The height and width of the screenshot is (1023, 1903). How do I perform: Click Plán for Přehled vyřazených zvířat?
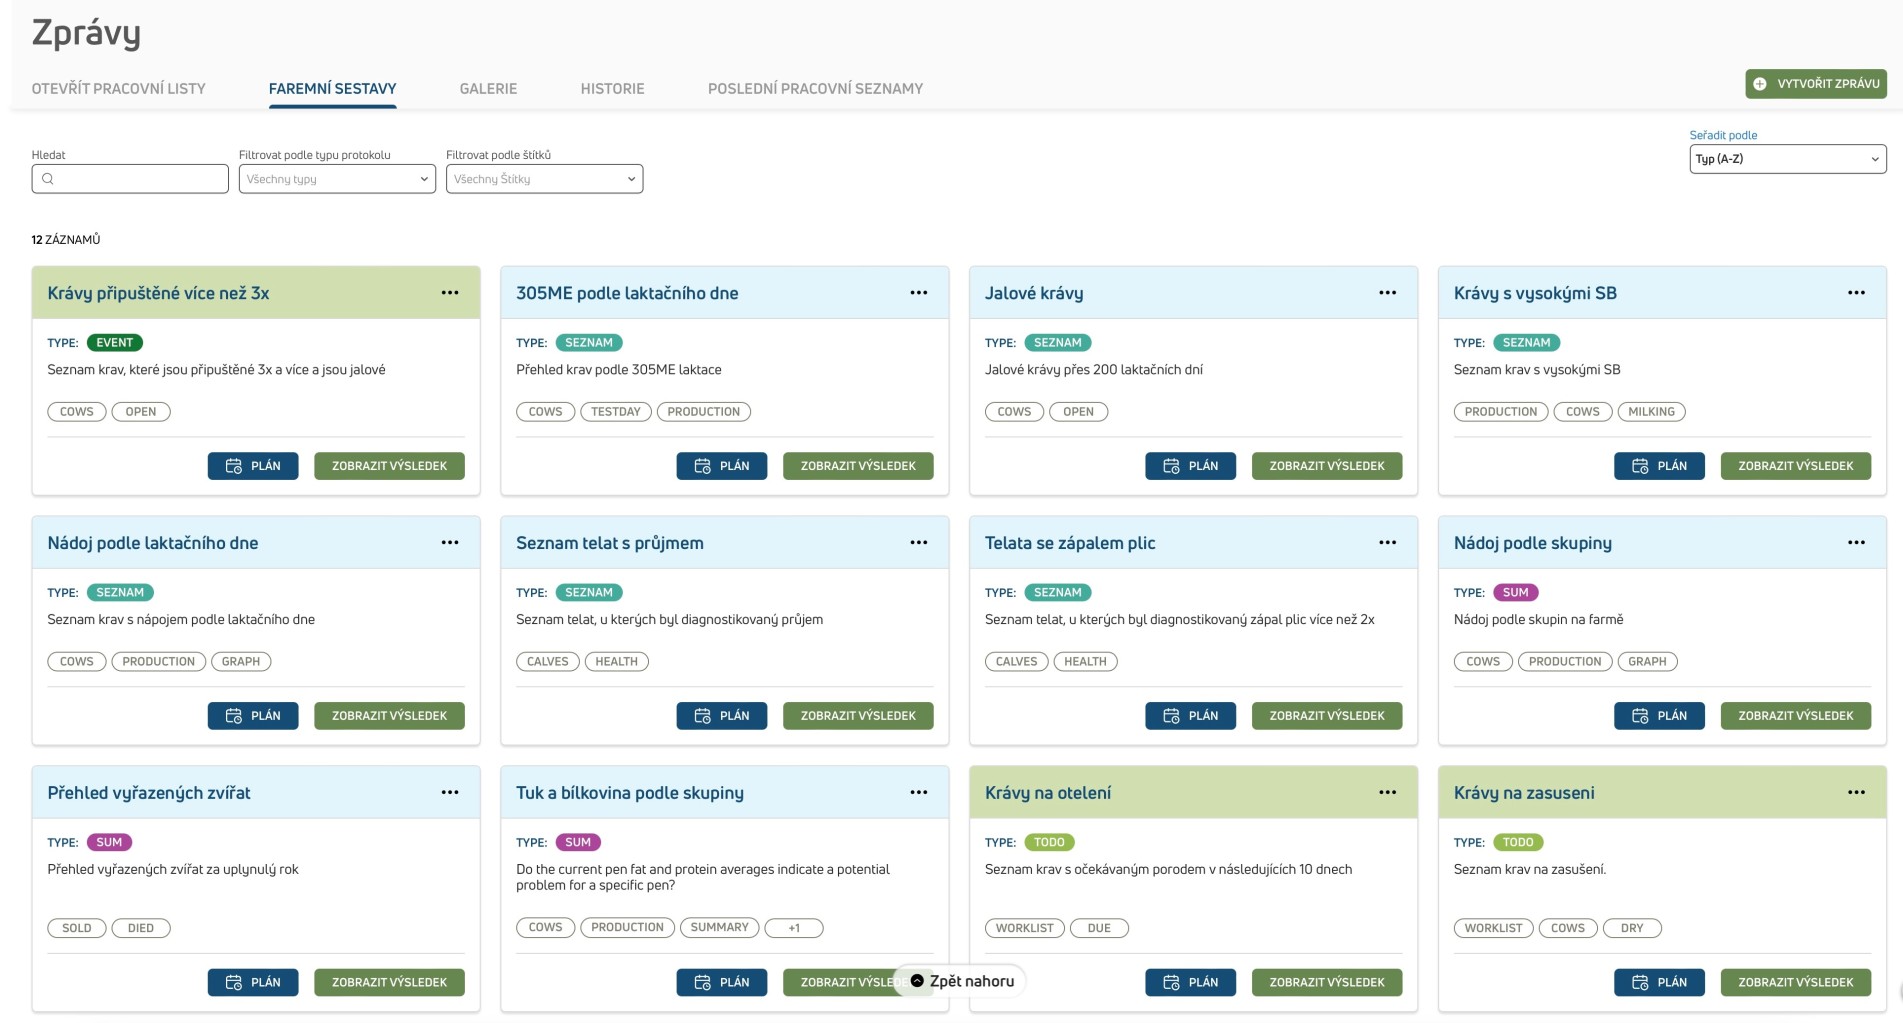click(253, 983)
